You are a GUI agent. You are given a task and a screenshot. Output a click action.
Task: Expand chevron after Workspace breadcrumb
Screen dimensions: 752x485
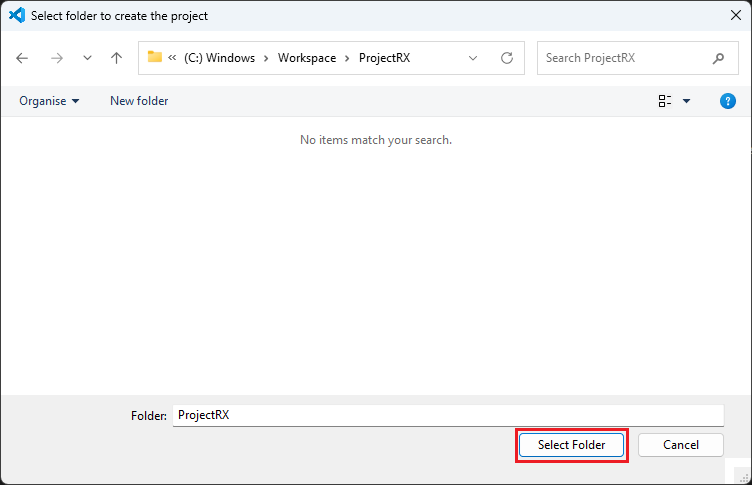[x=347, y=59]
